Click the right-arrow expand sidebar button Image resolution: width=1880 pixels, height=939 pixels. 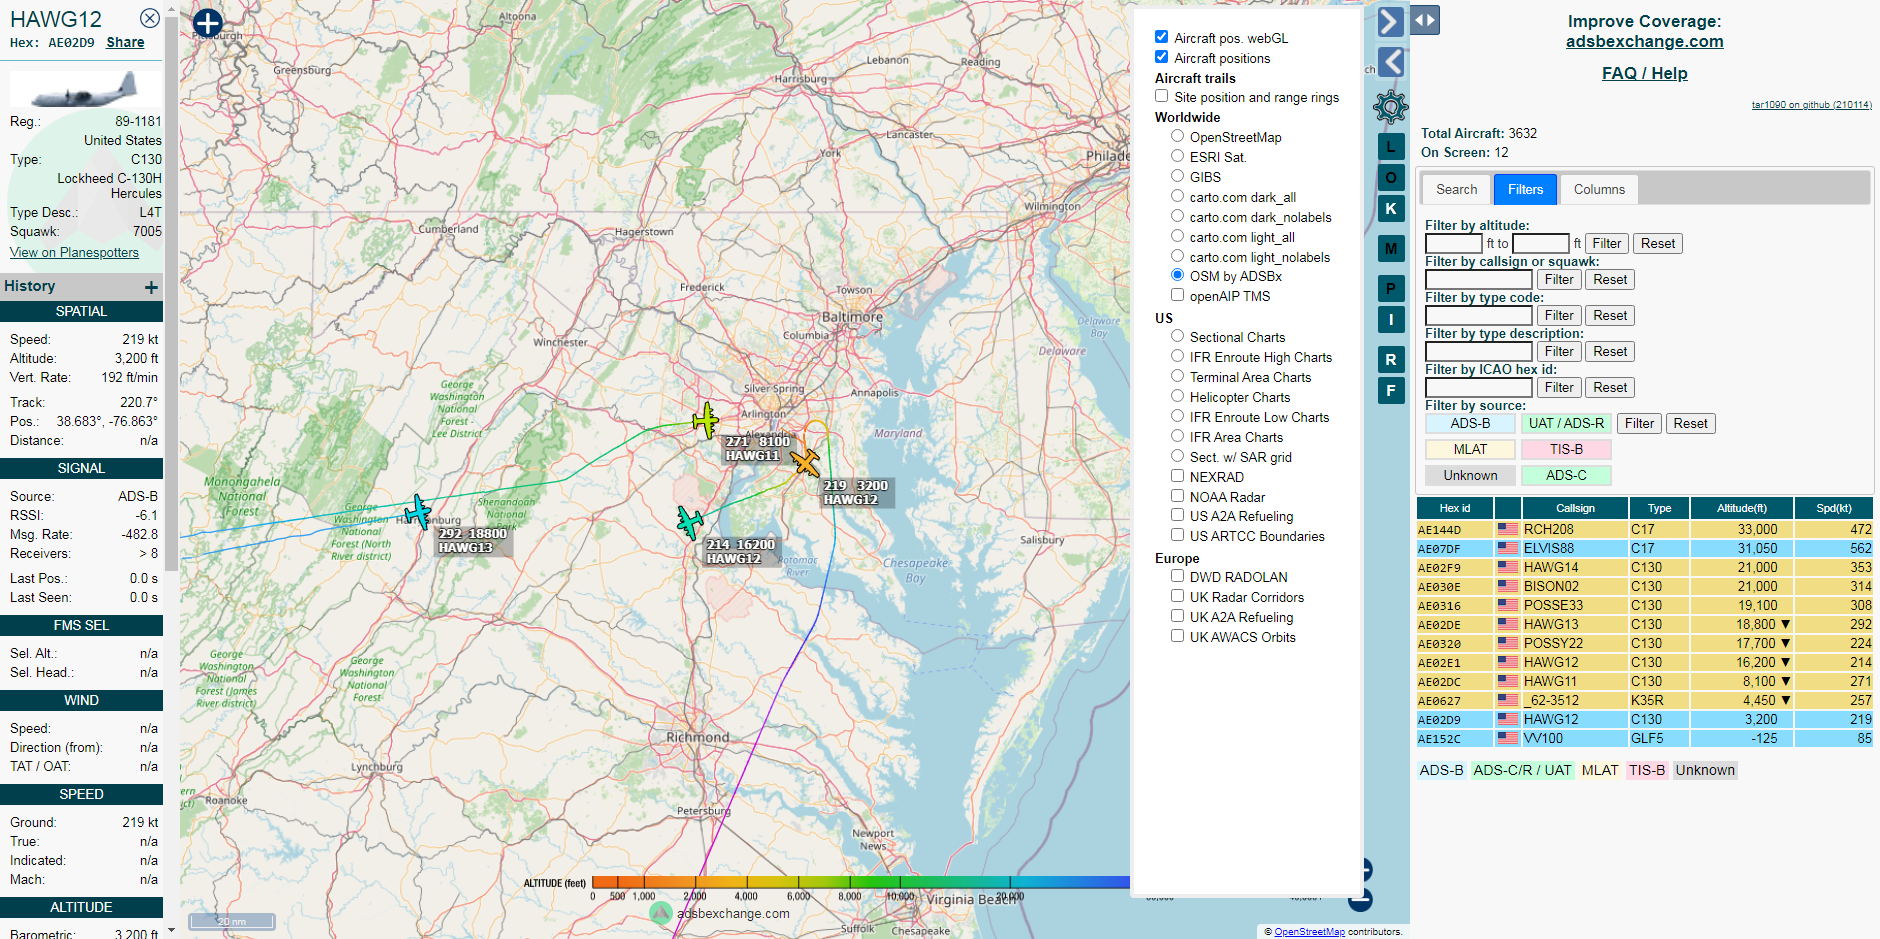click(1390, 21)
